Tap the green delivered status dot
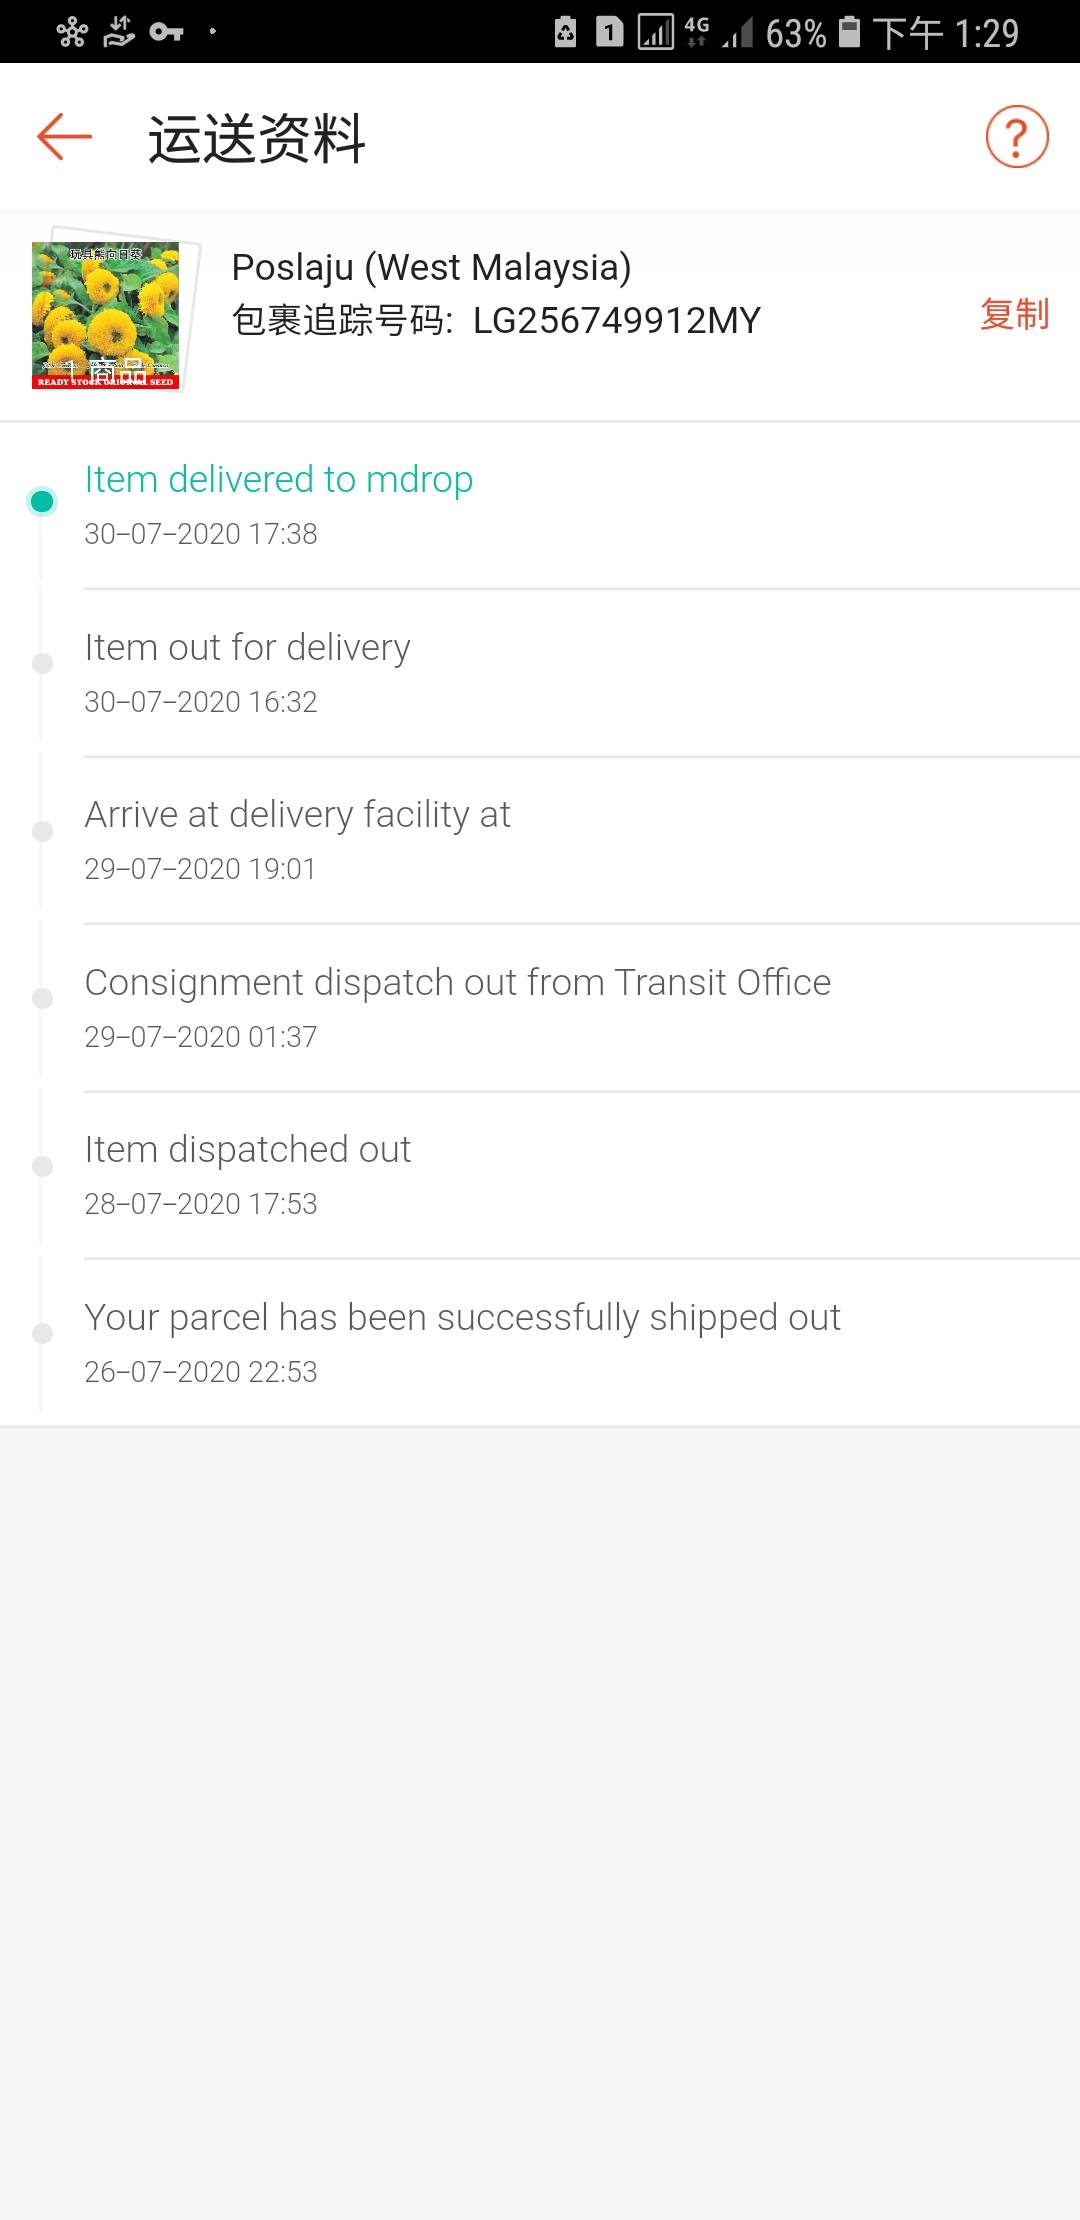Image resolution: width=1080 pixels, height=2220 pixels. (x=42, y=501)
